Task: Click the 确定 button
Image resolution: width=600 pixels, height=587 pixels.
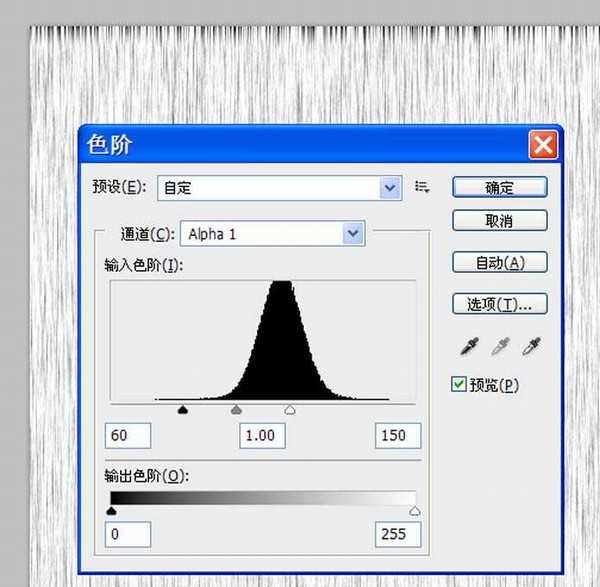Action: pyautogui.click(x=500, y=187)
